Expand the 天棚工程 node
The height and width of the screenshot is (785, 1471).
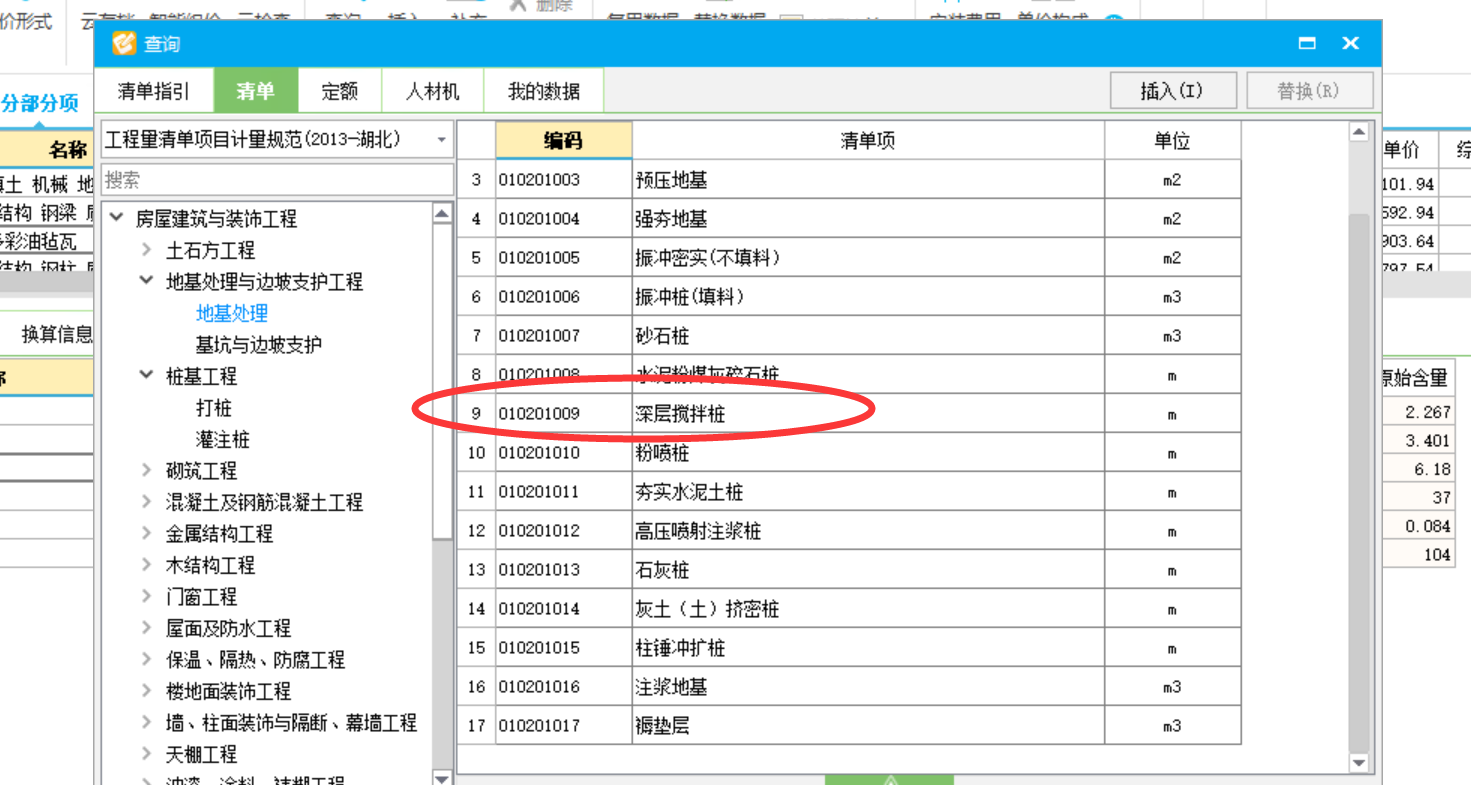click(147, 754)
